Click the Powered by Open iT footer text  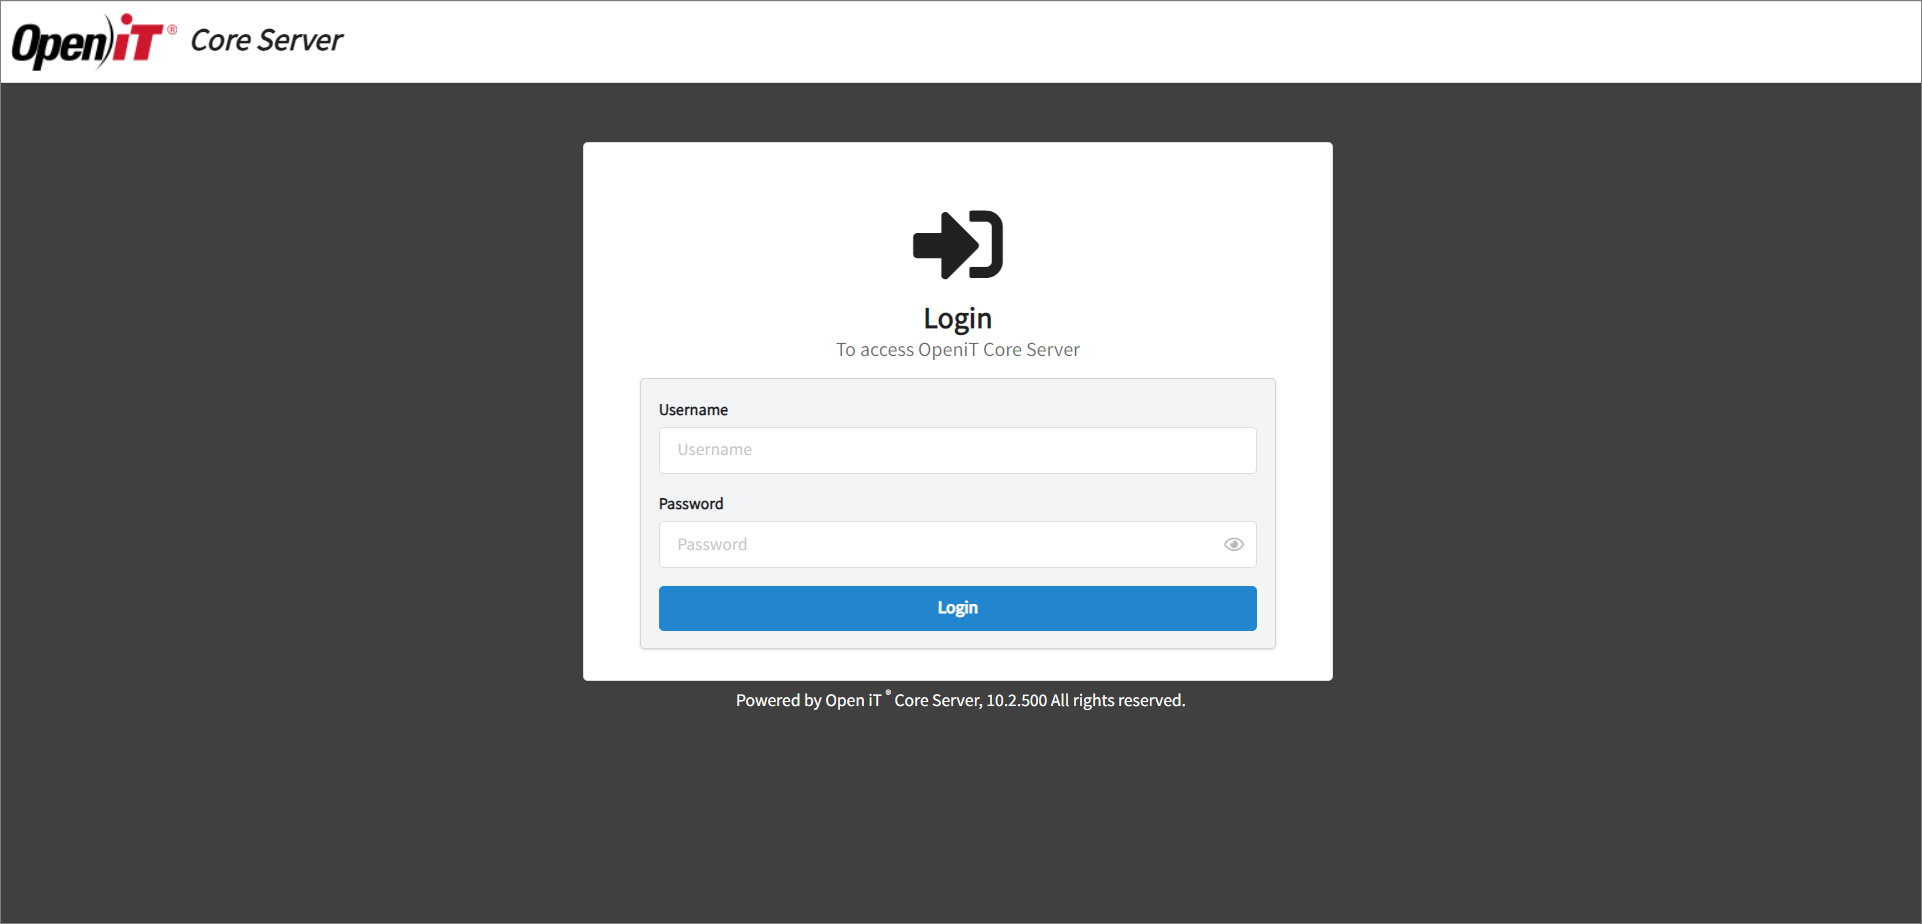point(959,700)
